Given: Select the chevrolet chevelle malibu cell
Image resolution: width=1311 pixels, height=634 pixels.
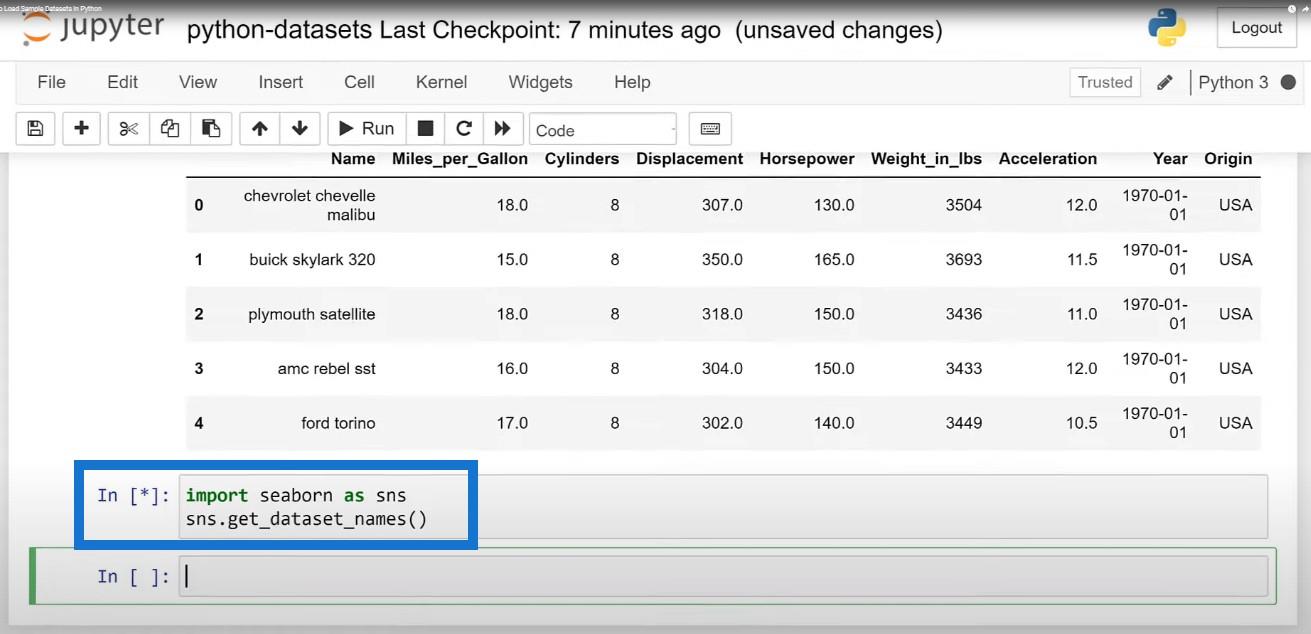Looking at the screenshot, I should [x=310, y=205].
